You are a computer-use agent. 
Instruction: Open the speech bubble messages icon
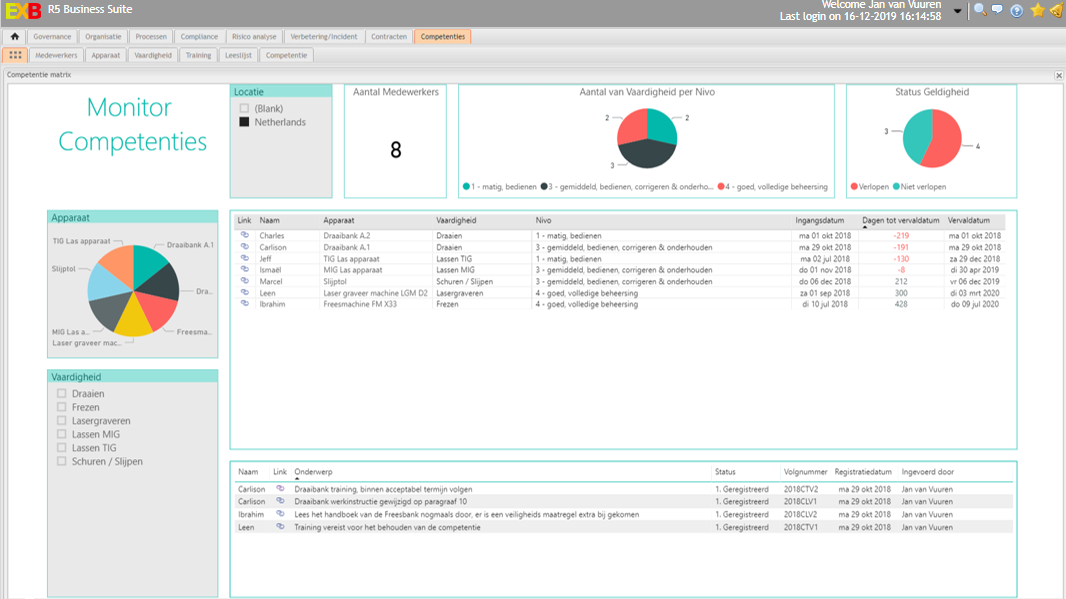click(997, 10)
